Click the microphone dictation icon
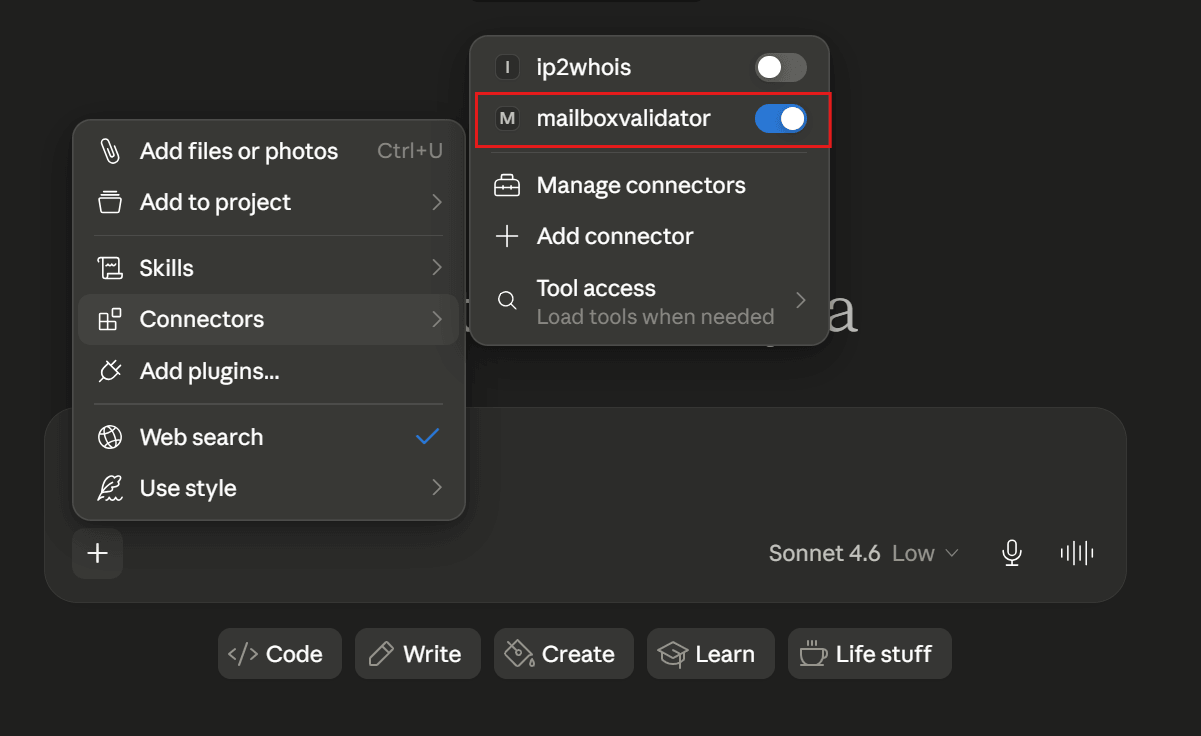1201x736 pixels. [x=1012, y=553]
